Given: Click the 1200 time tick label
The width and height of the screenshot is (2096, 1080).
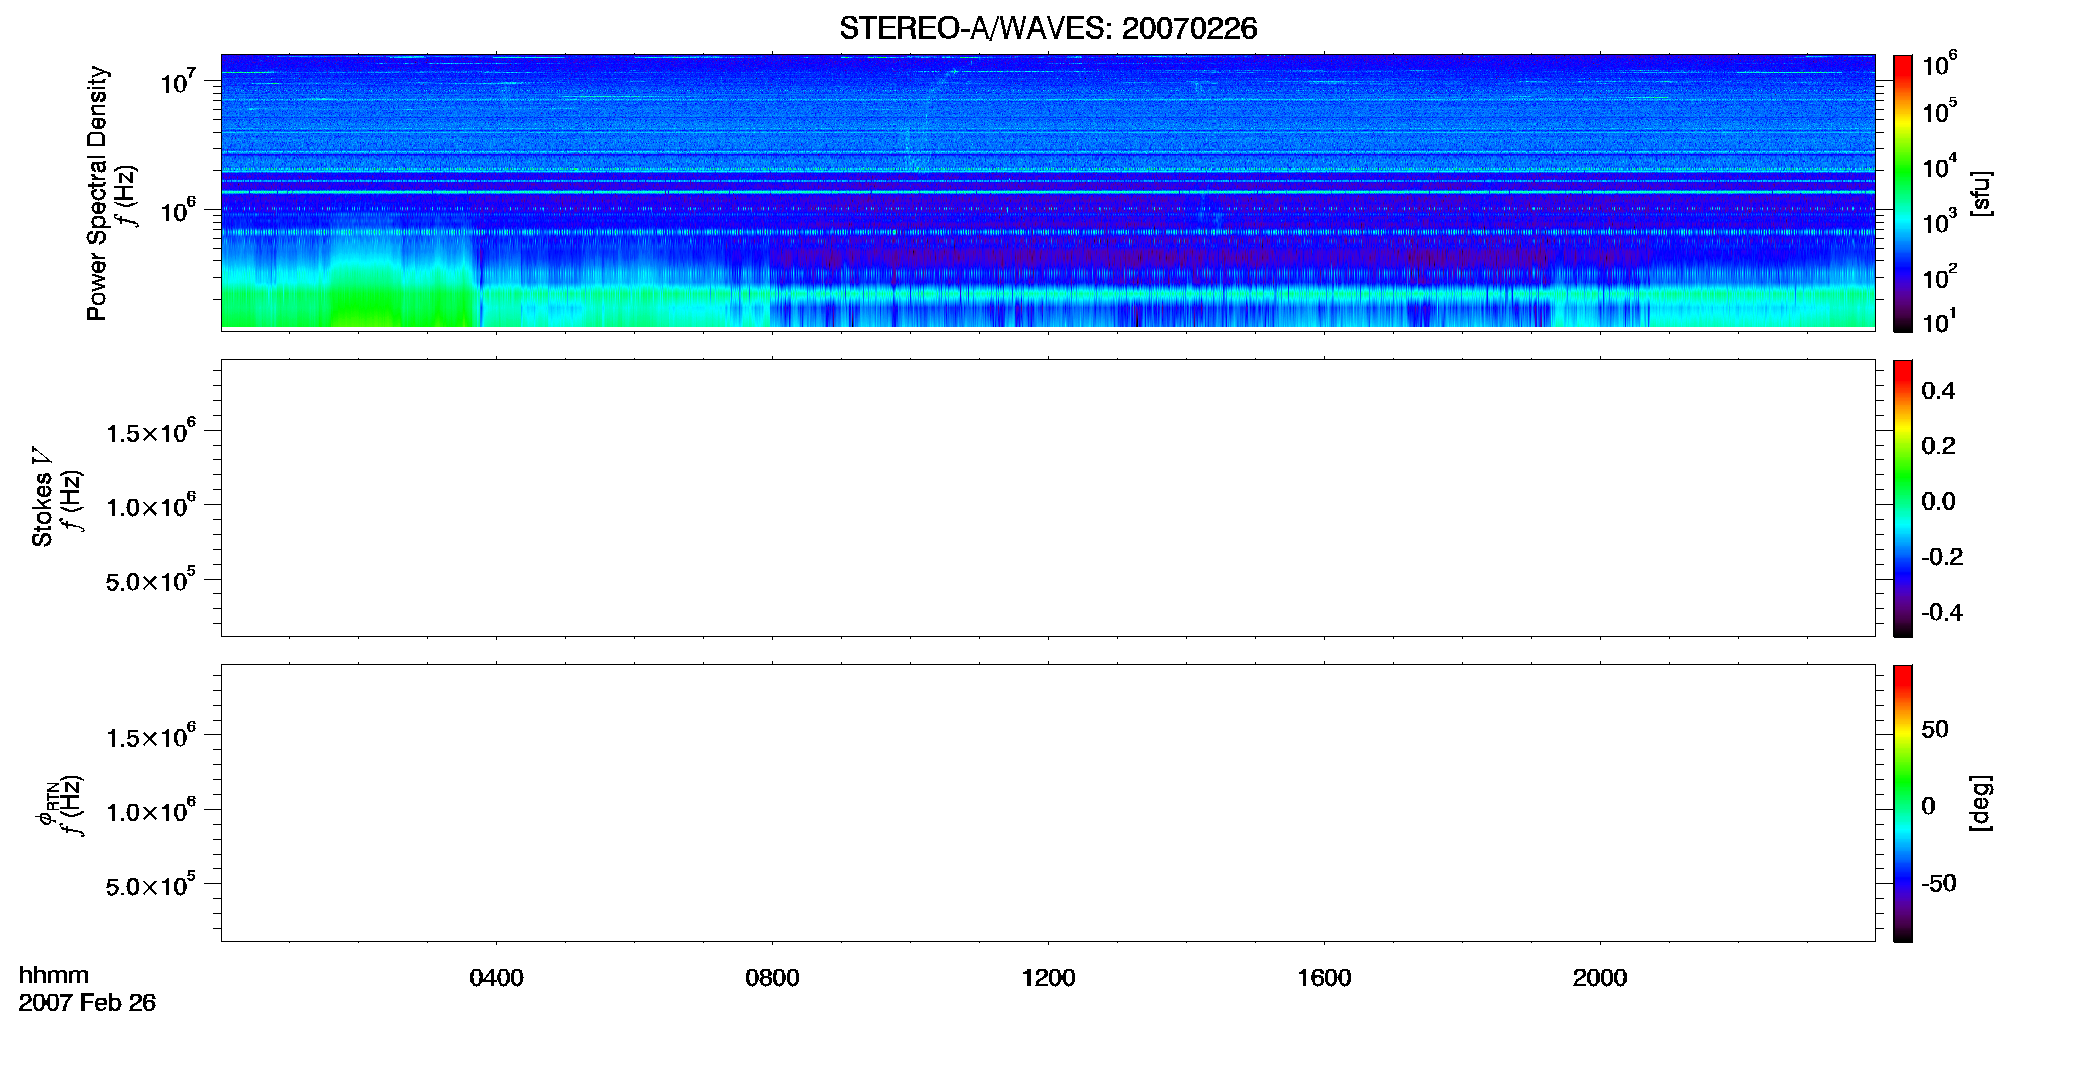Looking at the screenshot, I should (1048, 978).
